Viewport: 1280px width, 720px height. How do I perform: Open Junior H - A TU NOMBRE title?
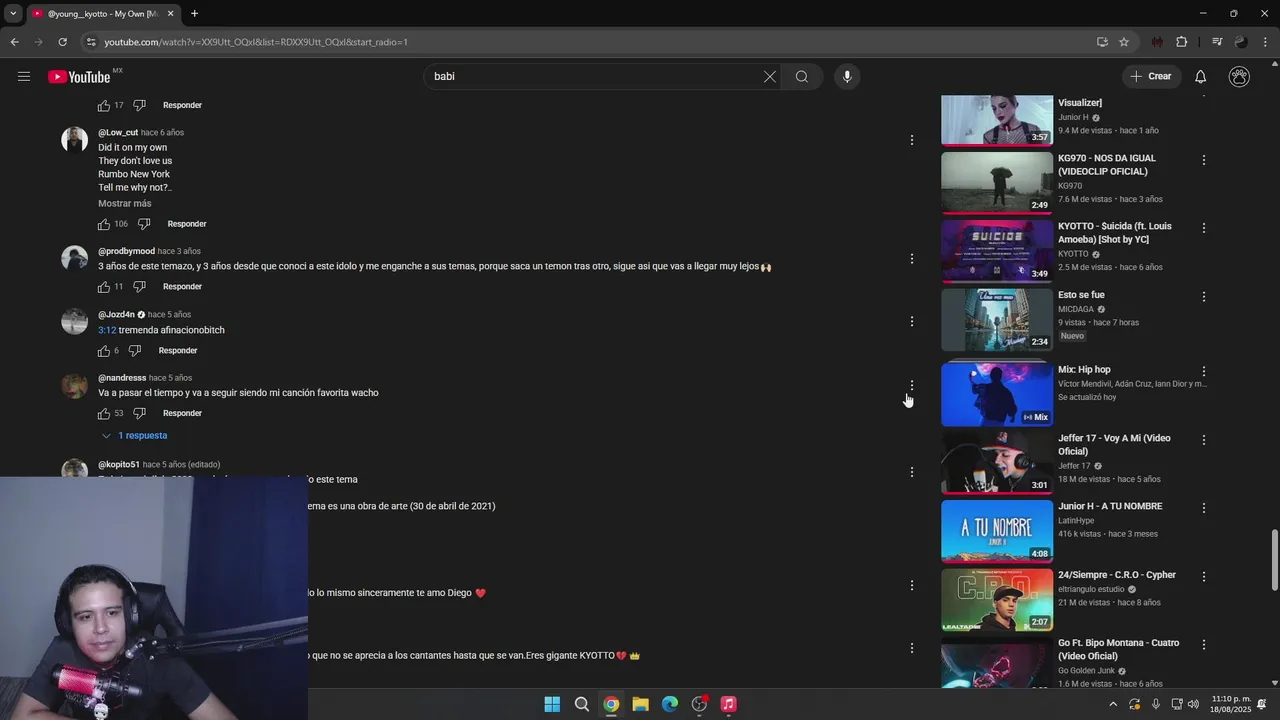coord(1110,507)
